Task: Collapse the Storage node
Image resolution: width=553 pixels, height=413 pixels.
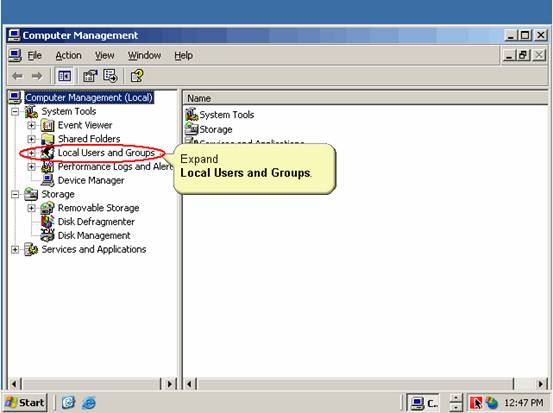Action: [x=15, y=194]
